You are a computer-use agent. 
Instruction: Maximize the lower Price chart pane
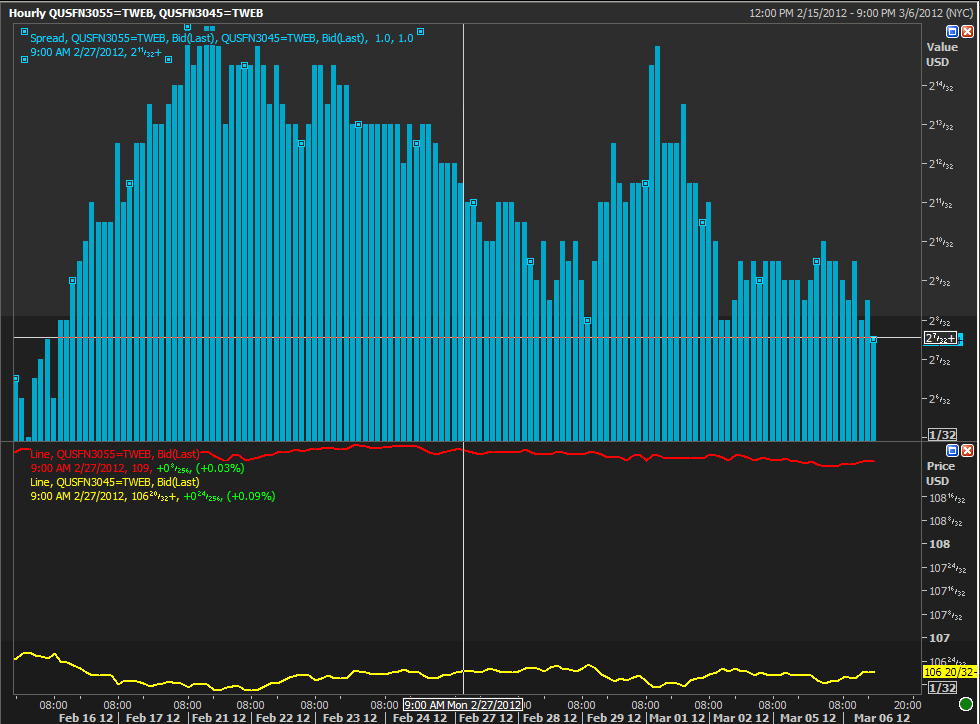pyautogui.click(x=952, y=451)
